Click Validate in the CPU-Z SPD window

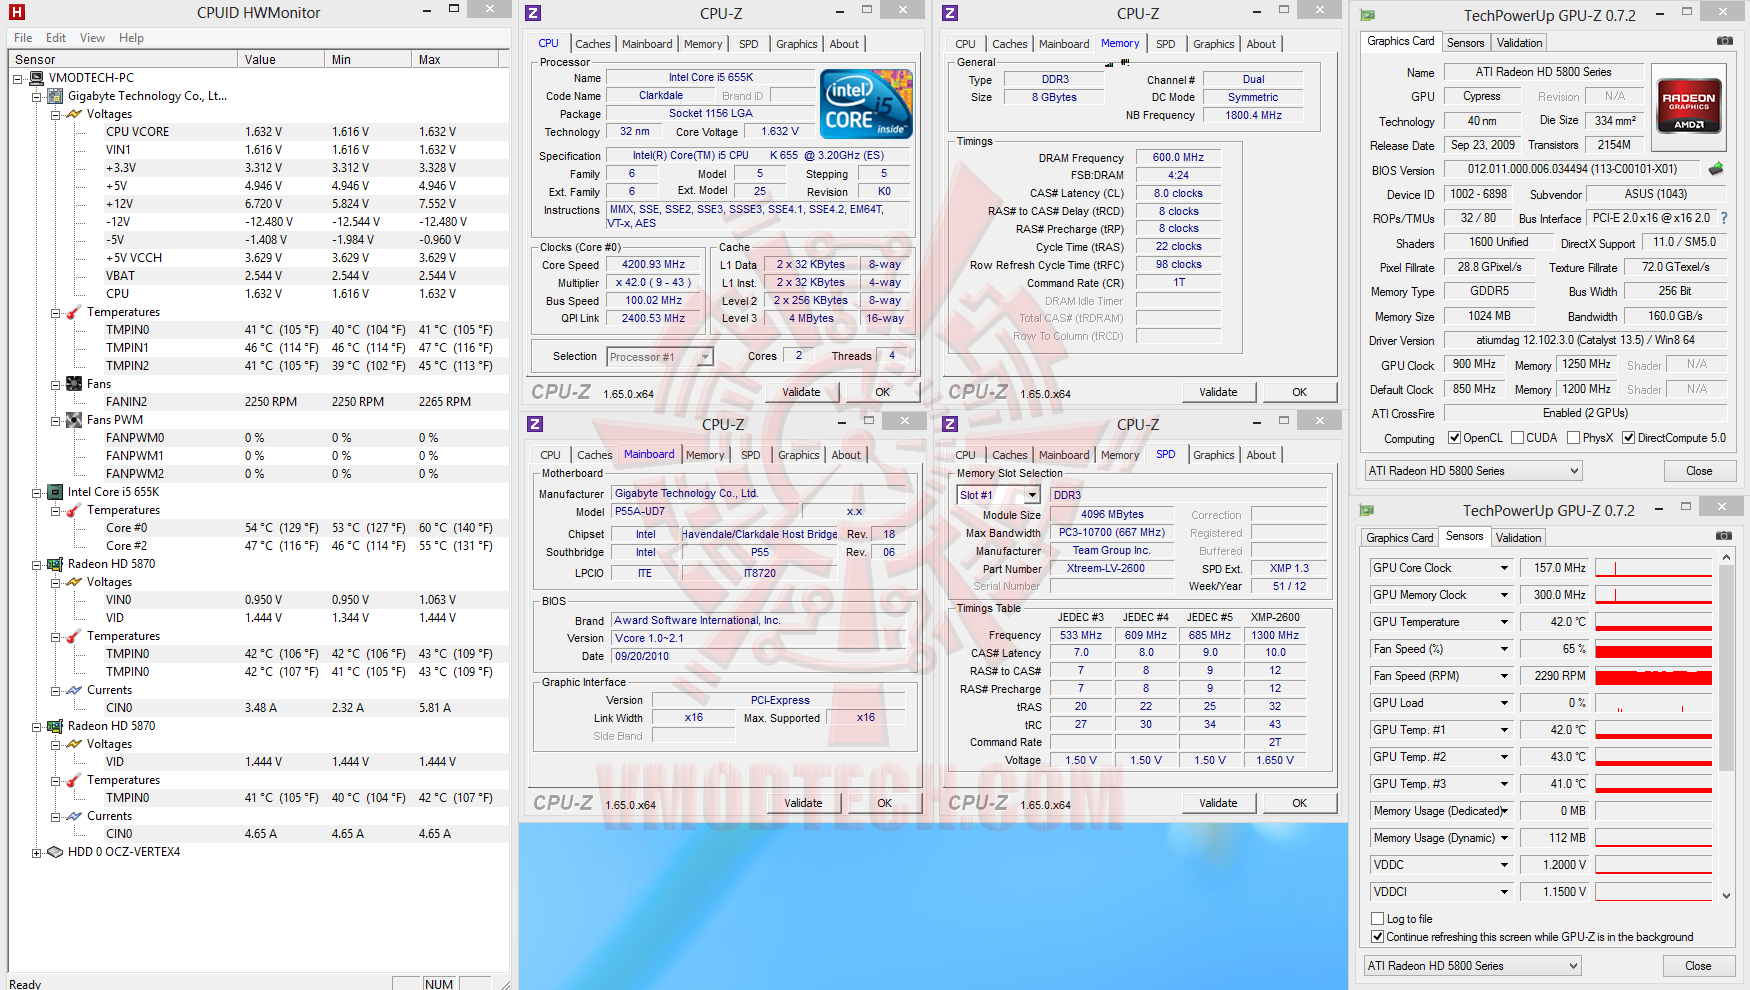(1218, 803)
